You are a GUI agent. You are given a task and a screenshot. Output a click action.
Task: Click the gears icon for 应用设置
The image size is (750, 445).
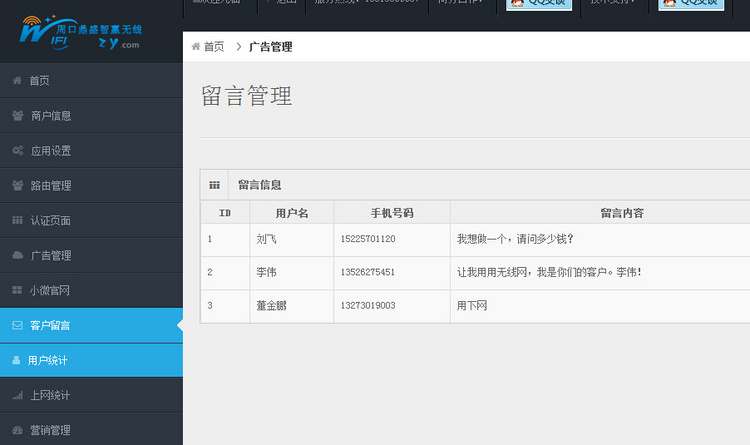[x=18, y=150]
